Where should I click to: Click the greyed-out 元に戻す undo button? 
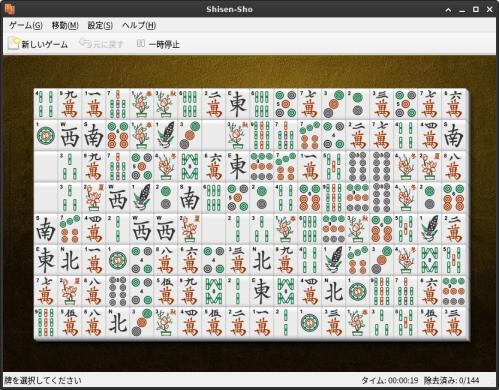(101, 44)
